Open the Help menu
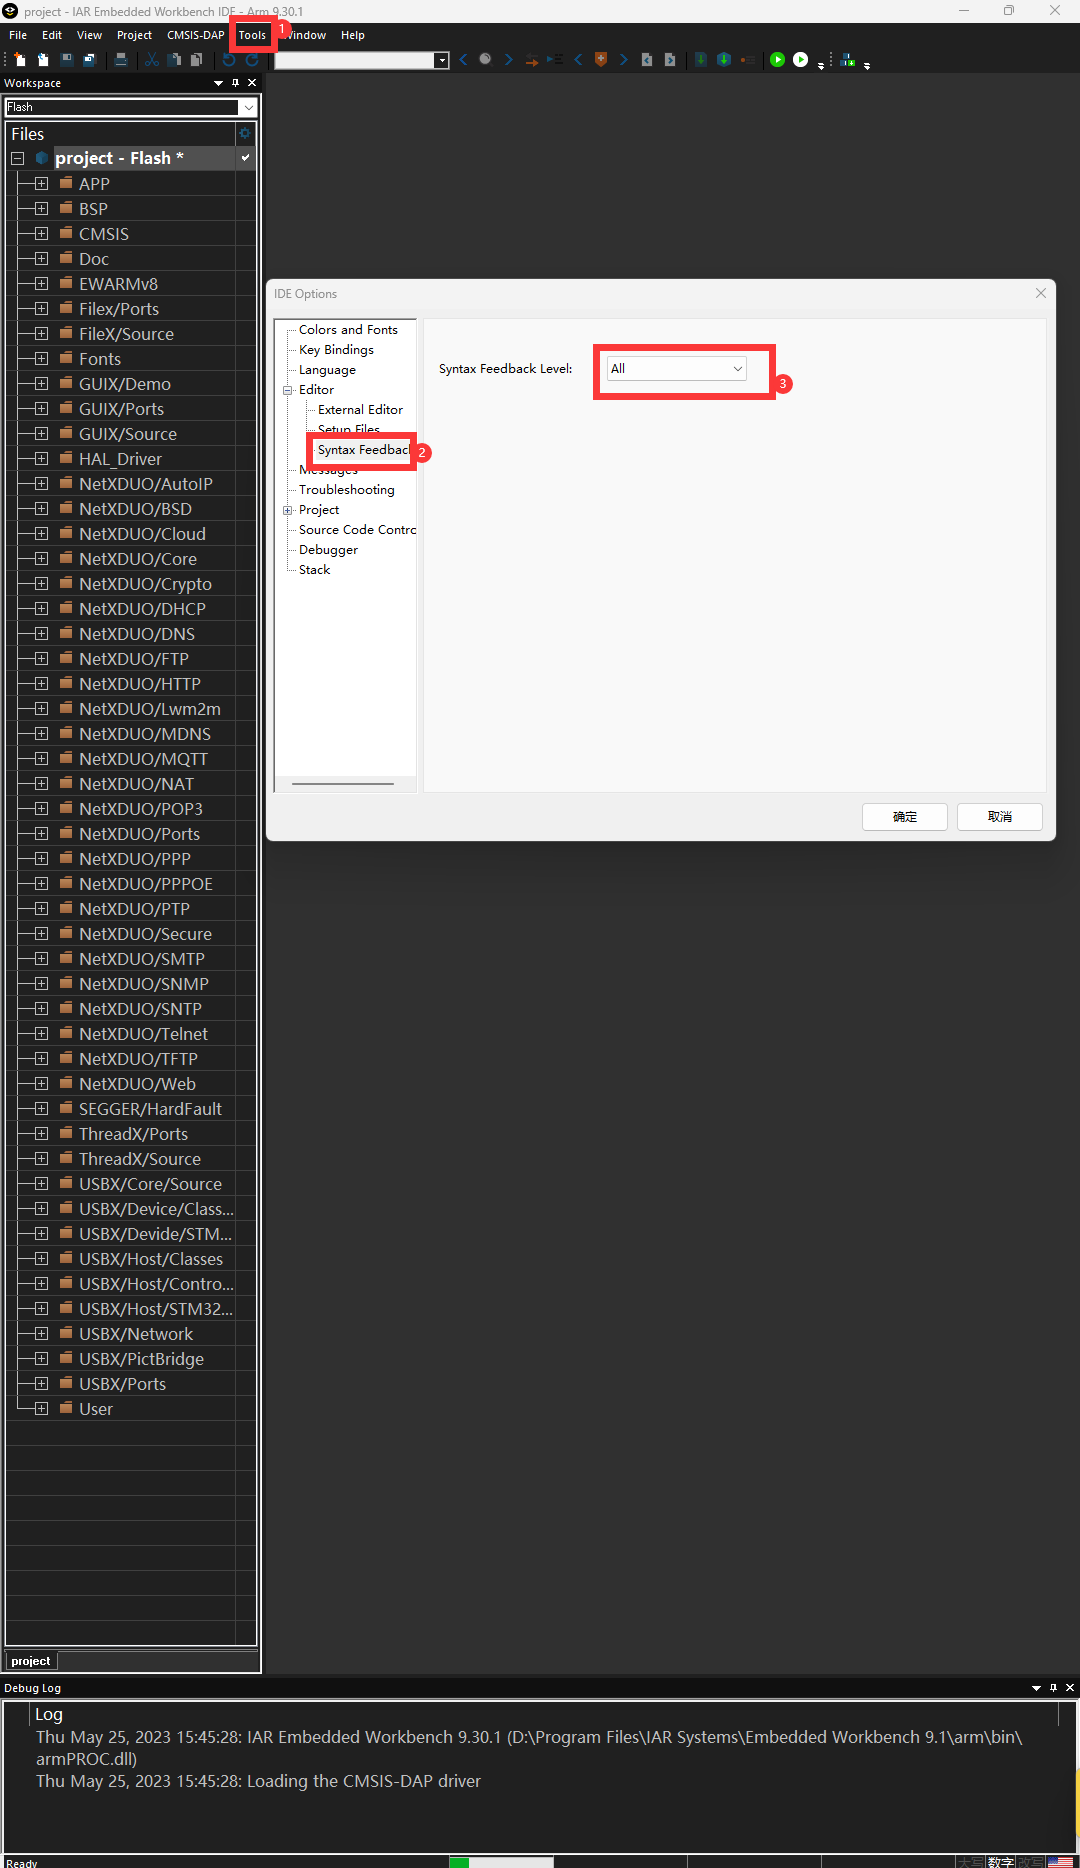The width and height of the screenshot is (1080, 1868). (353, 35)
